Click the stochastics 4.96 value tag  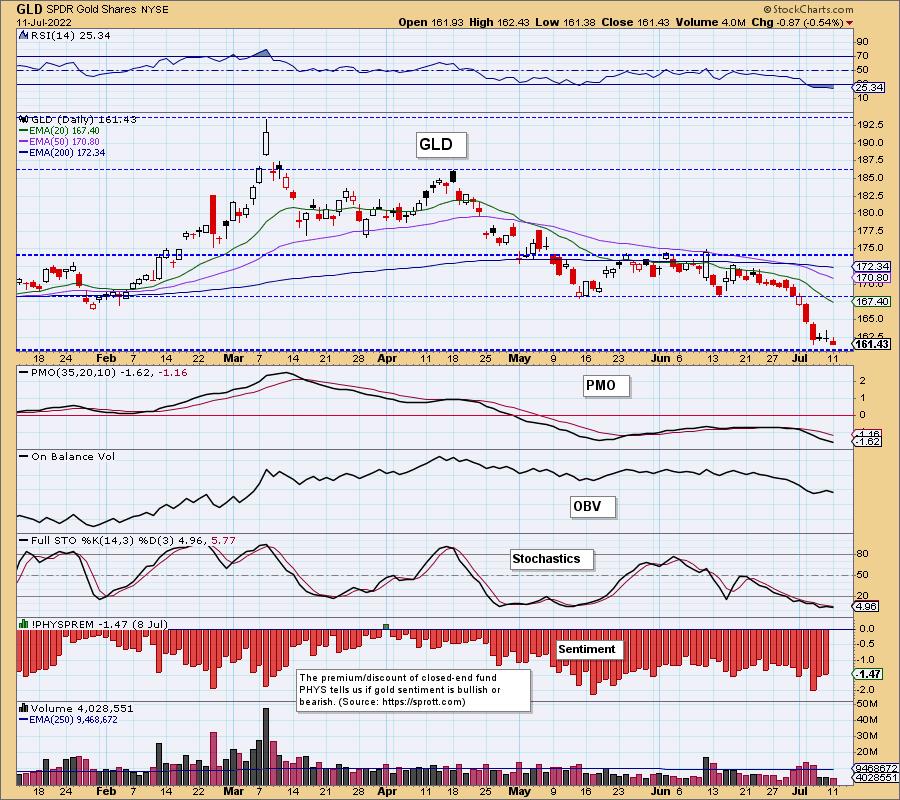pos(866,607)
